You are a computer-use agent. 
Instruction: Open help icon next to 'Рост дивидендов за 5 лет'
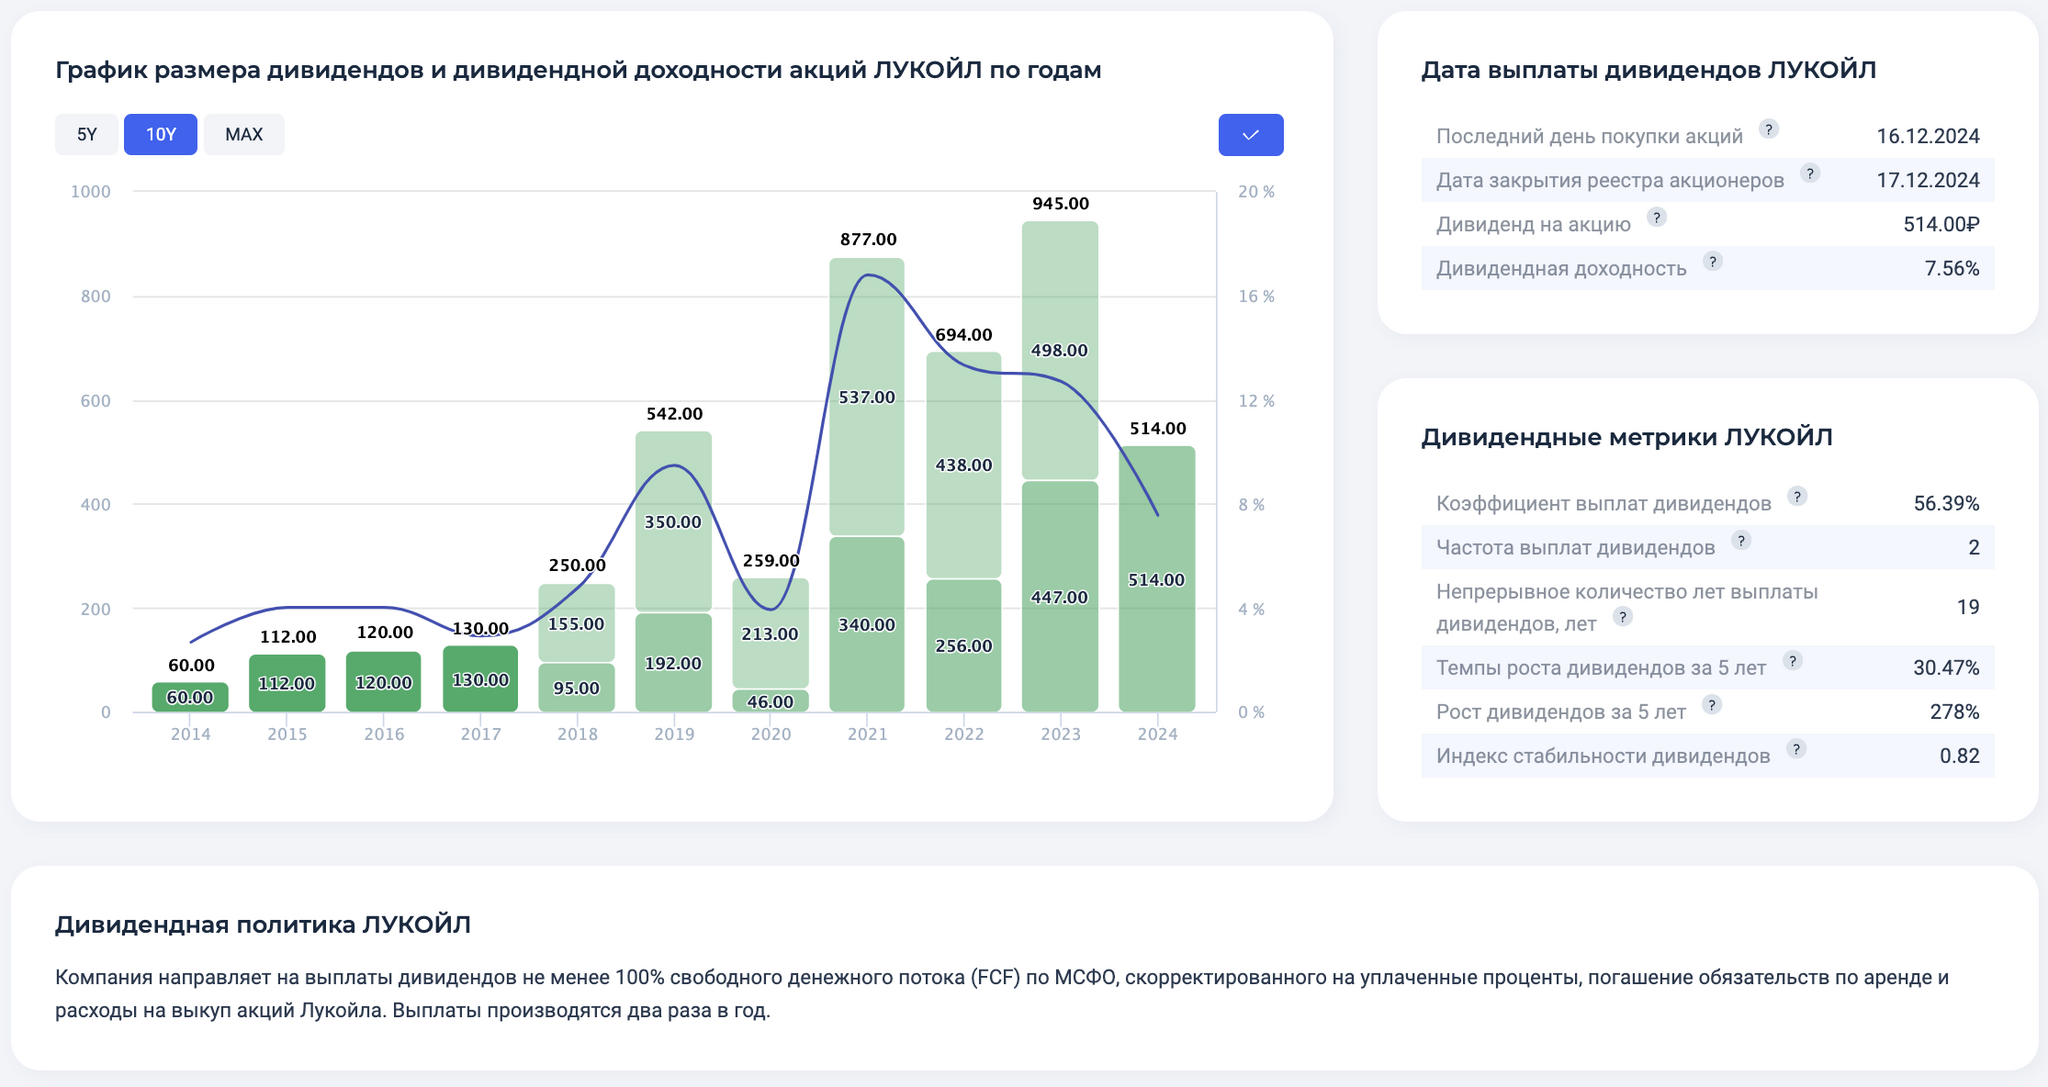coord(1711,704)
